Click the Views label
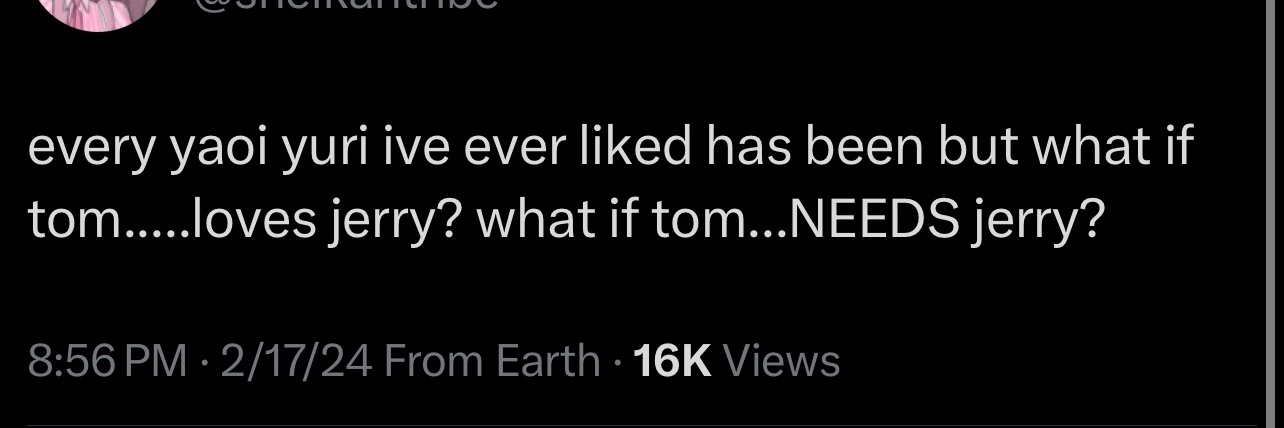Screen dimensions: 1284x428 (781, 361)
